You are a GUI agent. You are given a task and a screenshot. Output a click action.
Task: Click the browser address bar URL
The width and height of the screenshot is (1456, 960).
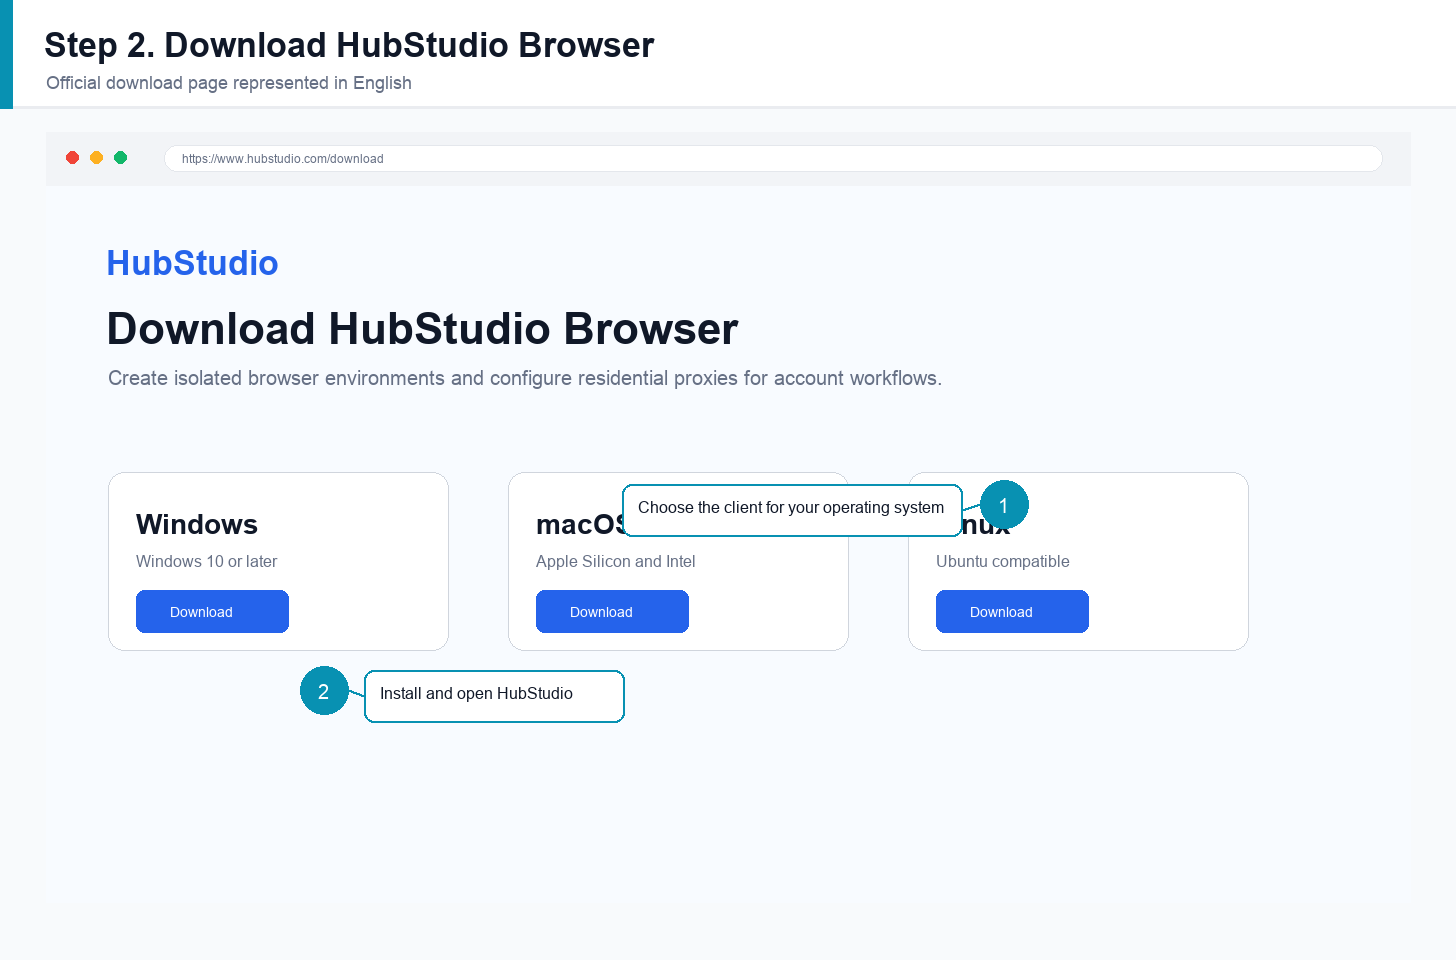coord(773,158)
